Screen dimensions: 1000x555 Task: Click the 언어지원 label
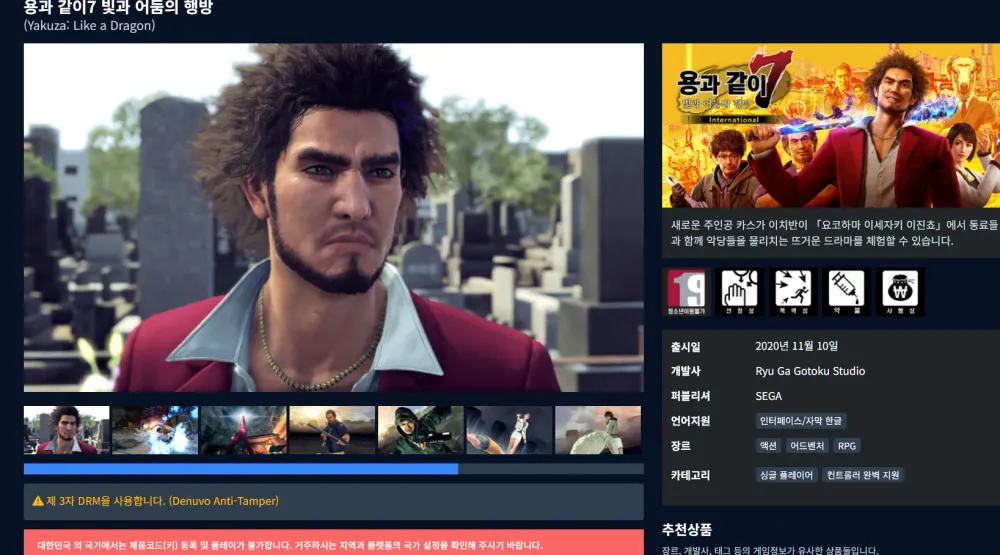coord(691,421)
